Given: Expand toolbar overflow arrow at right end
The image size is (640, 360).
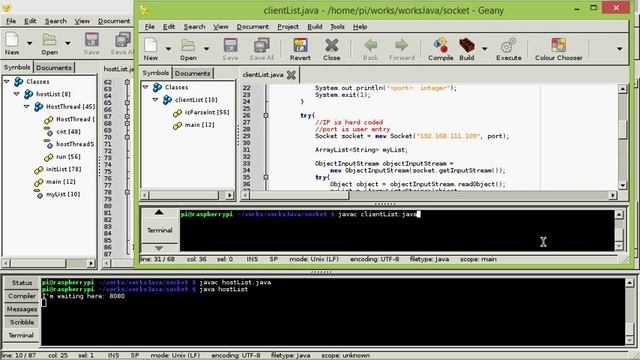Looking at the screenshot, I should coord(619,49).
